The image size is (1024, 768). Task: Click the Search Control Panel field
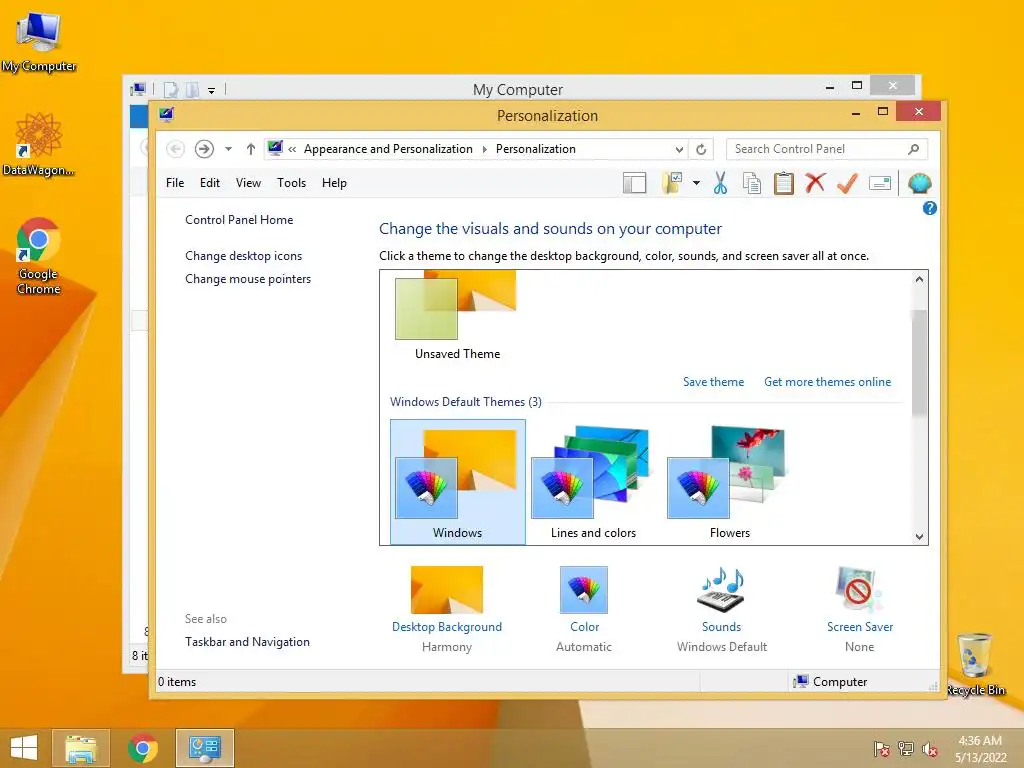pyautogui.click(x=826, y=149)
